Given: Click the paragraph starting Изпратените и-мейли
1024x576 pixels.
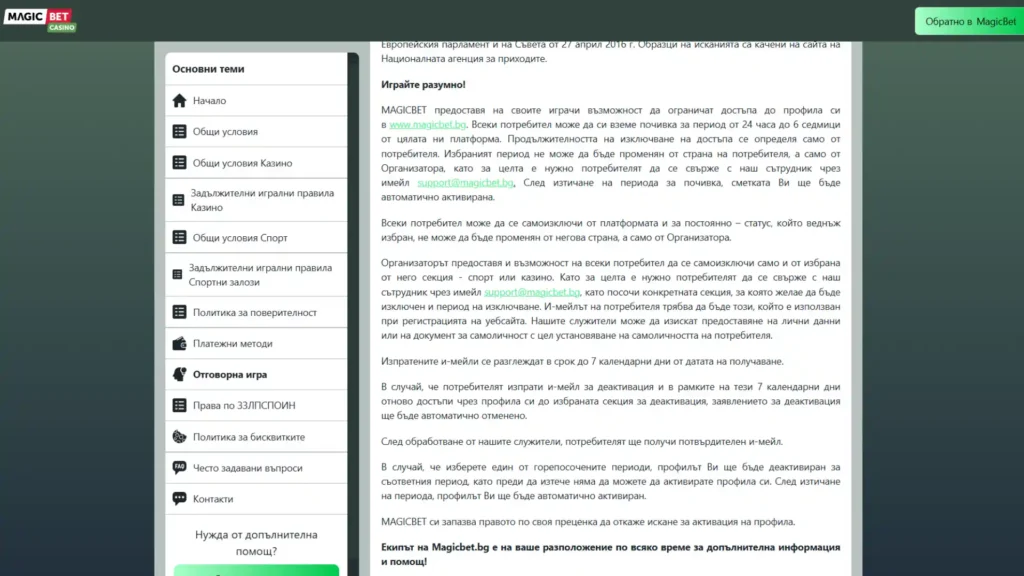Looking at the screenshot, I should click(x=583, y=361).
